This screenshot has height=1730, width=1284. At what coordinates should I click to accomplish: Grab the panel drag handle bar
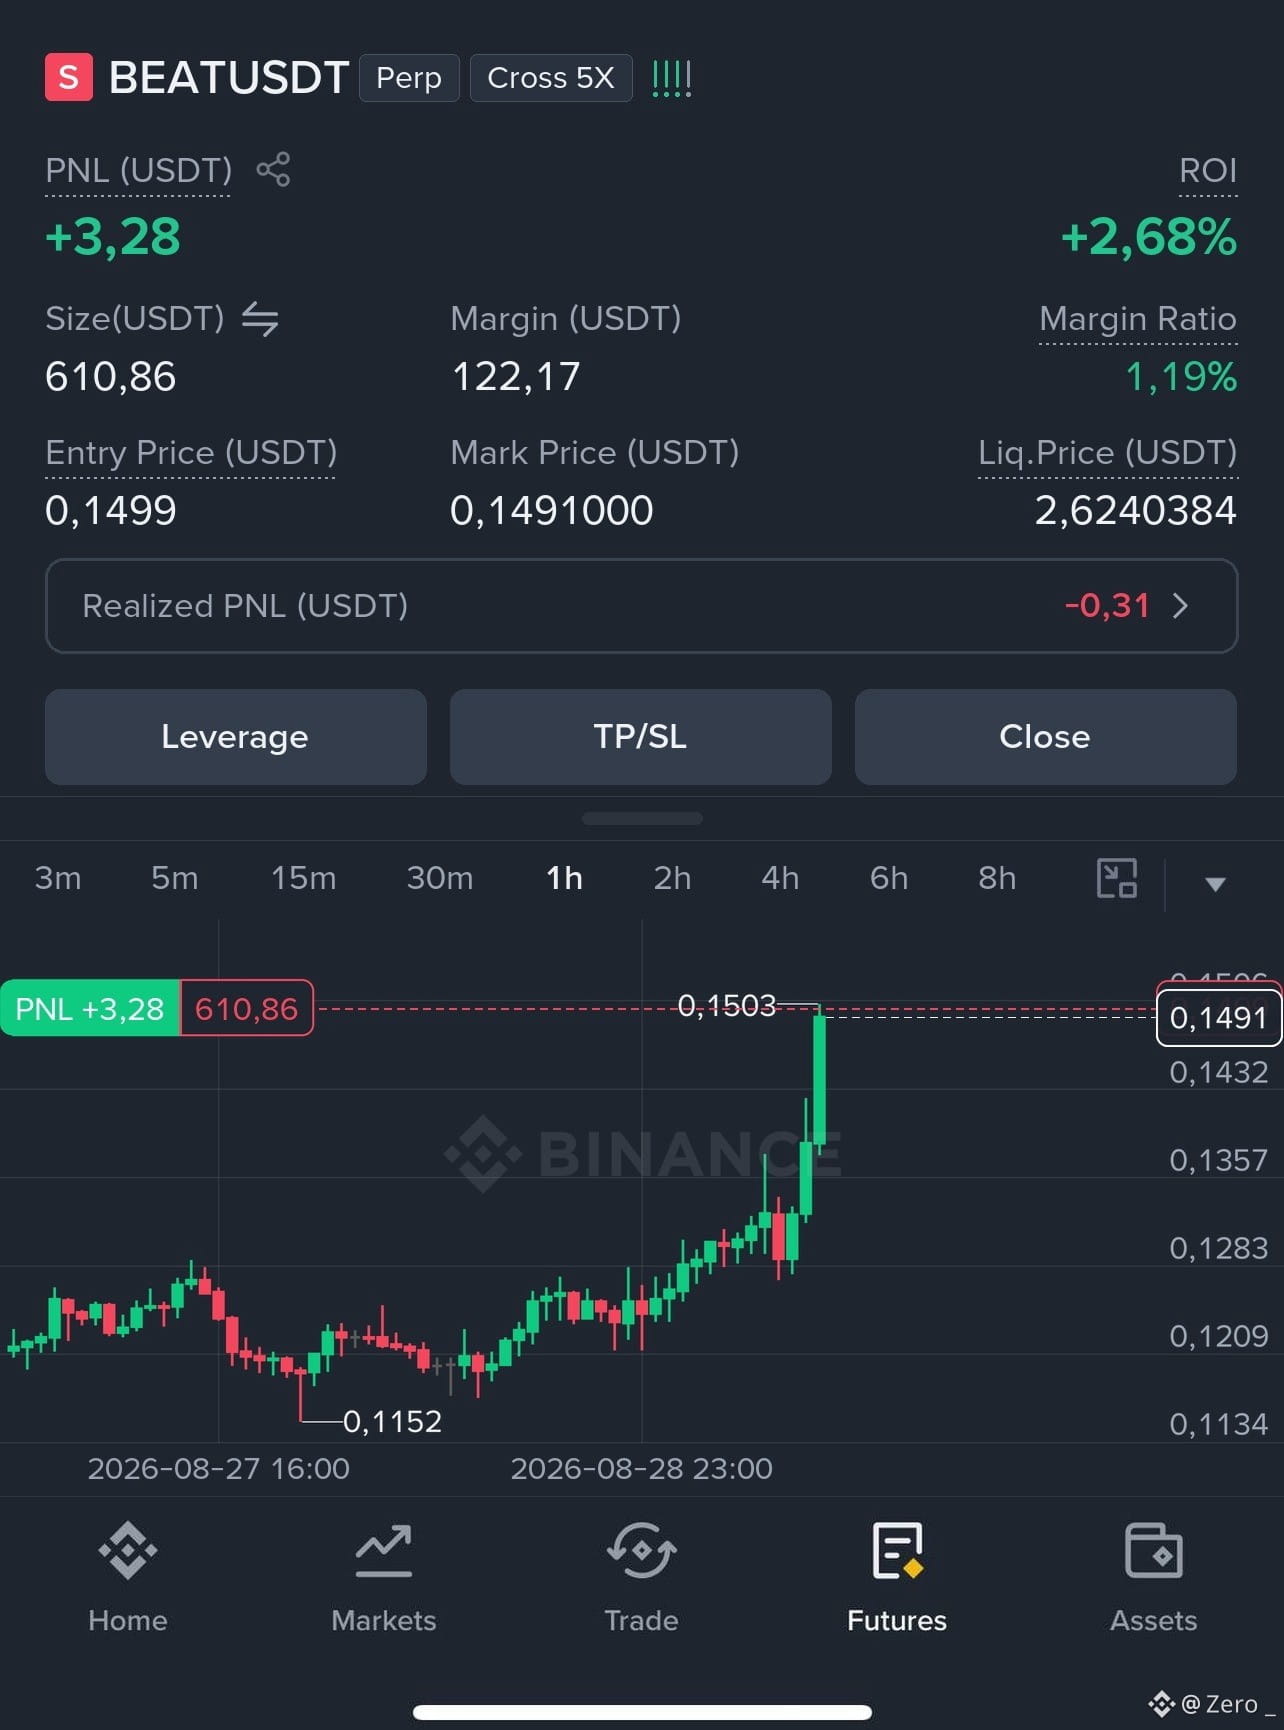[x=642, y=818]
